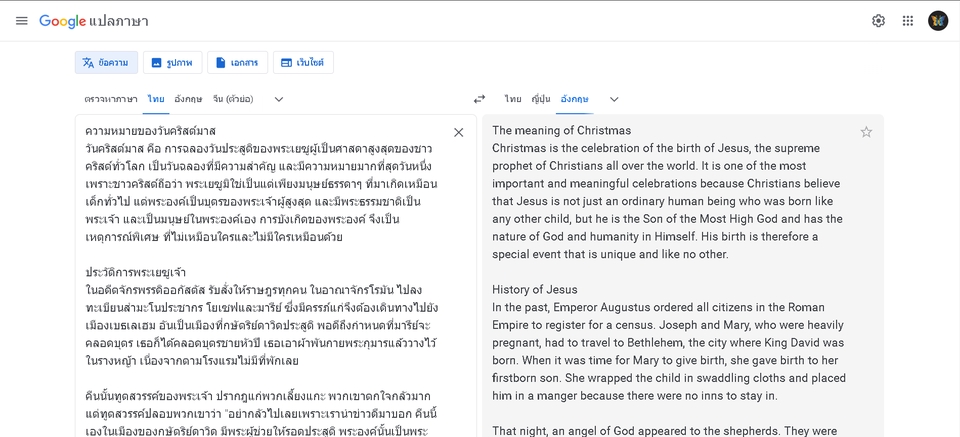The image size is (960, 437).
Task: Click the ความหมายของวันคริสต์มาส source line
Action: point(151,131)
